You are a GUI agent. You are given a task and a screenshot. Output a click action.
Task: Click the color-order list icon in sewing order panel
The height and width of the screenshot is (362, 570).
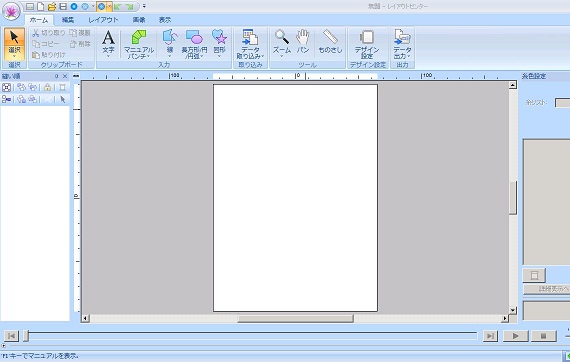click(x=6, y=99)
